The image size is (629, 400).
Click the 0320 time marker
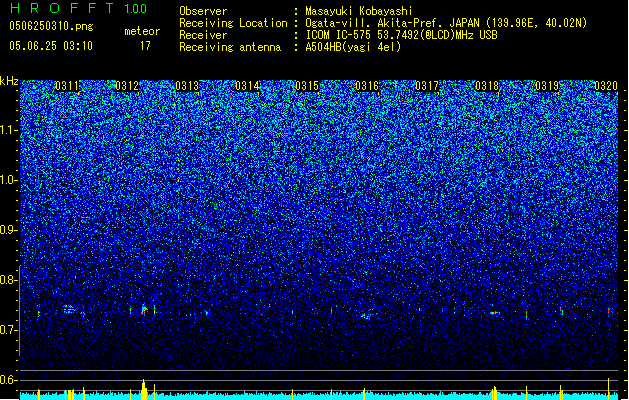[x=606, y=86]
